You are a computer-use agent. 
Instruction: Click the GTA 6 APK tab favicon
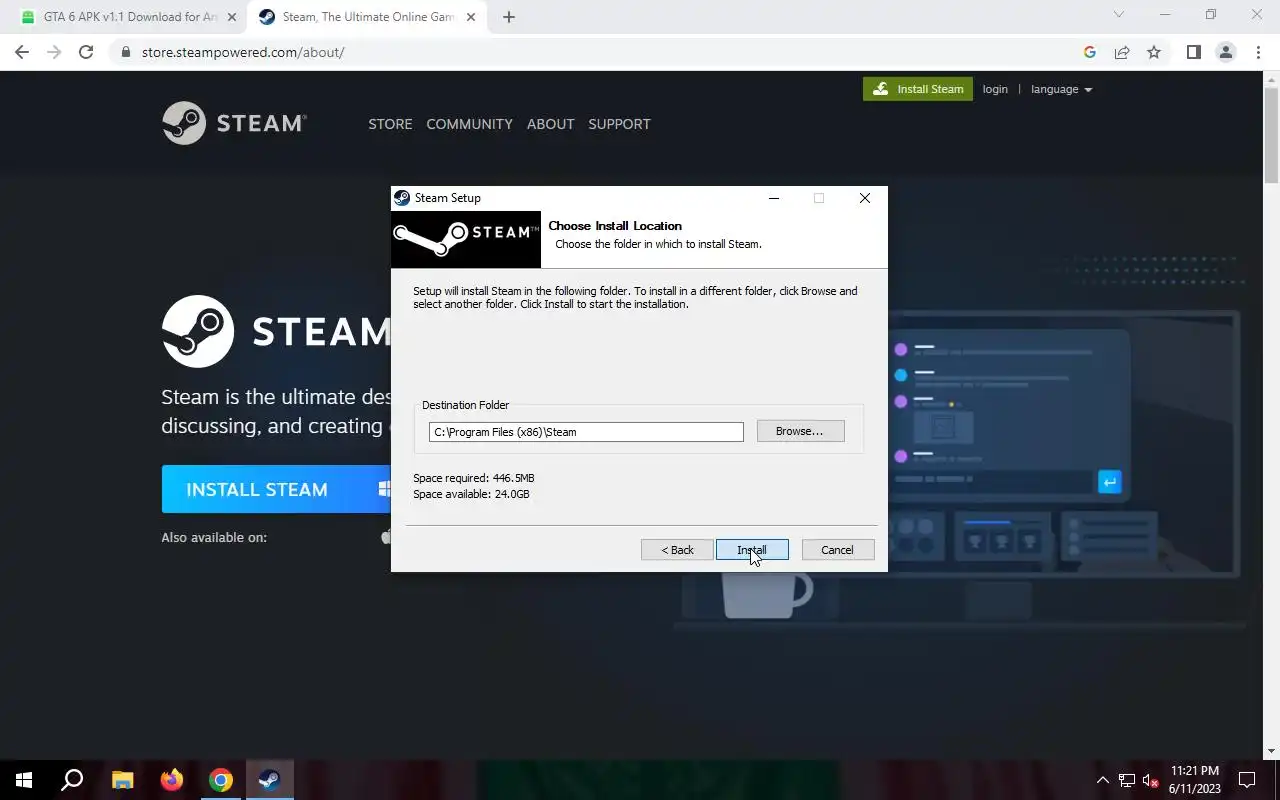click(28, 17)
